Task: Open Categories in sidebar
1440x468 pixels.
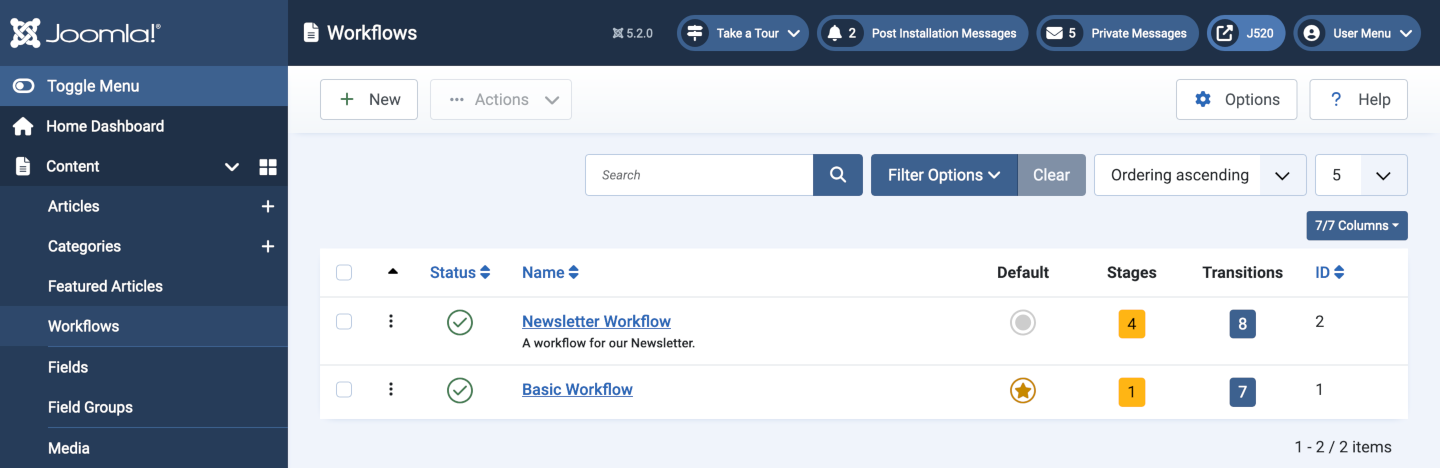Action: tap(84, 246)
